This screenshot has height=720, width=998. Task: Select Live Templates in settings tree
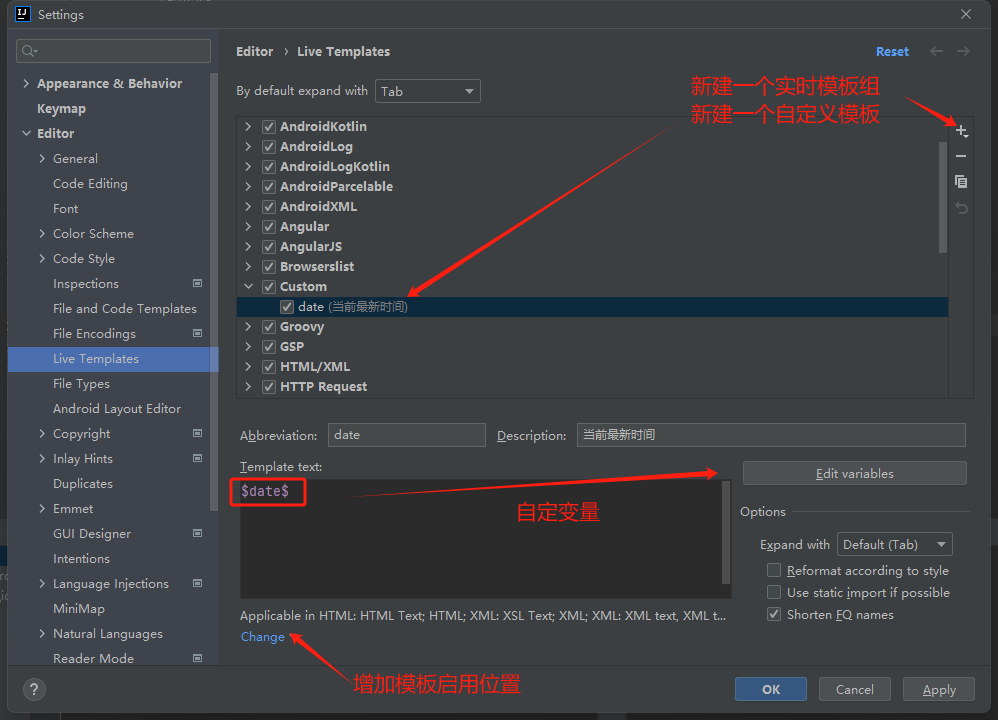point(113,359)
